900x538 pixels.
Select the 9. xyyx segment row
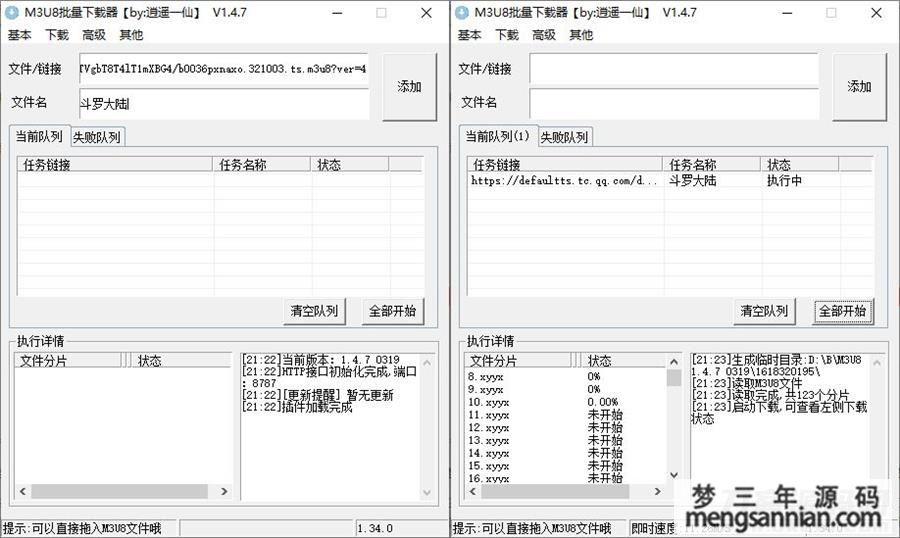coord(565,389)
